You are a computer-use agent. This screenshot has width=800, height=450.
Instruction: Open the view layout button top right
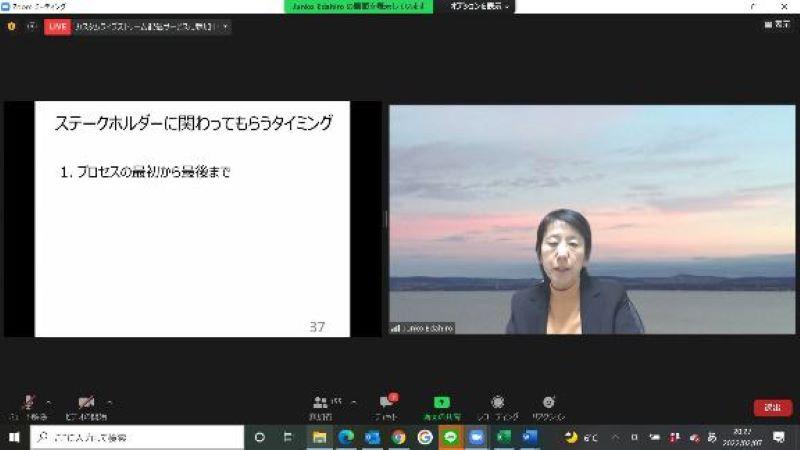point(776,26)
